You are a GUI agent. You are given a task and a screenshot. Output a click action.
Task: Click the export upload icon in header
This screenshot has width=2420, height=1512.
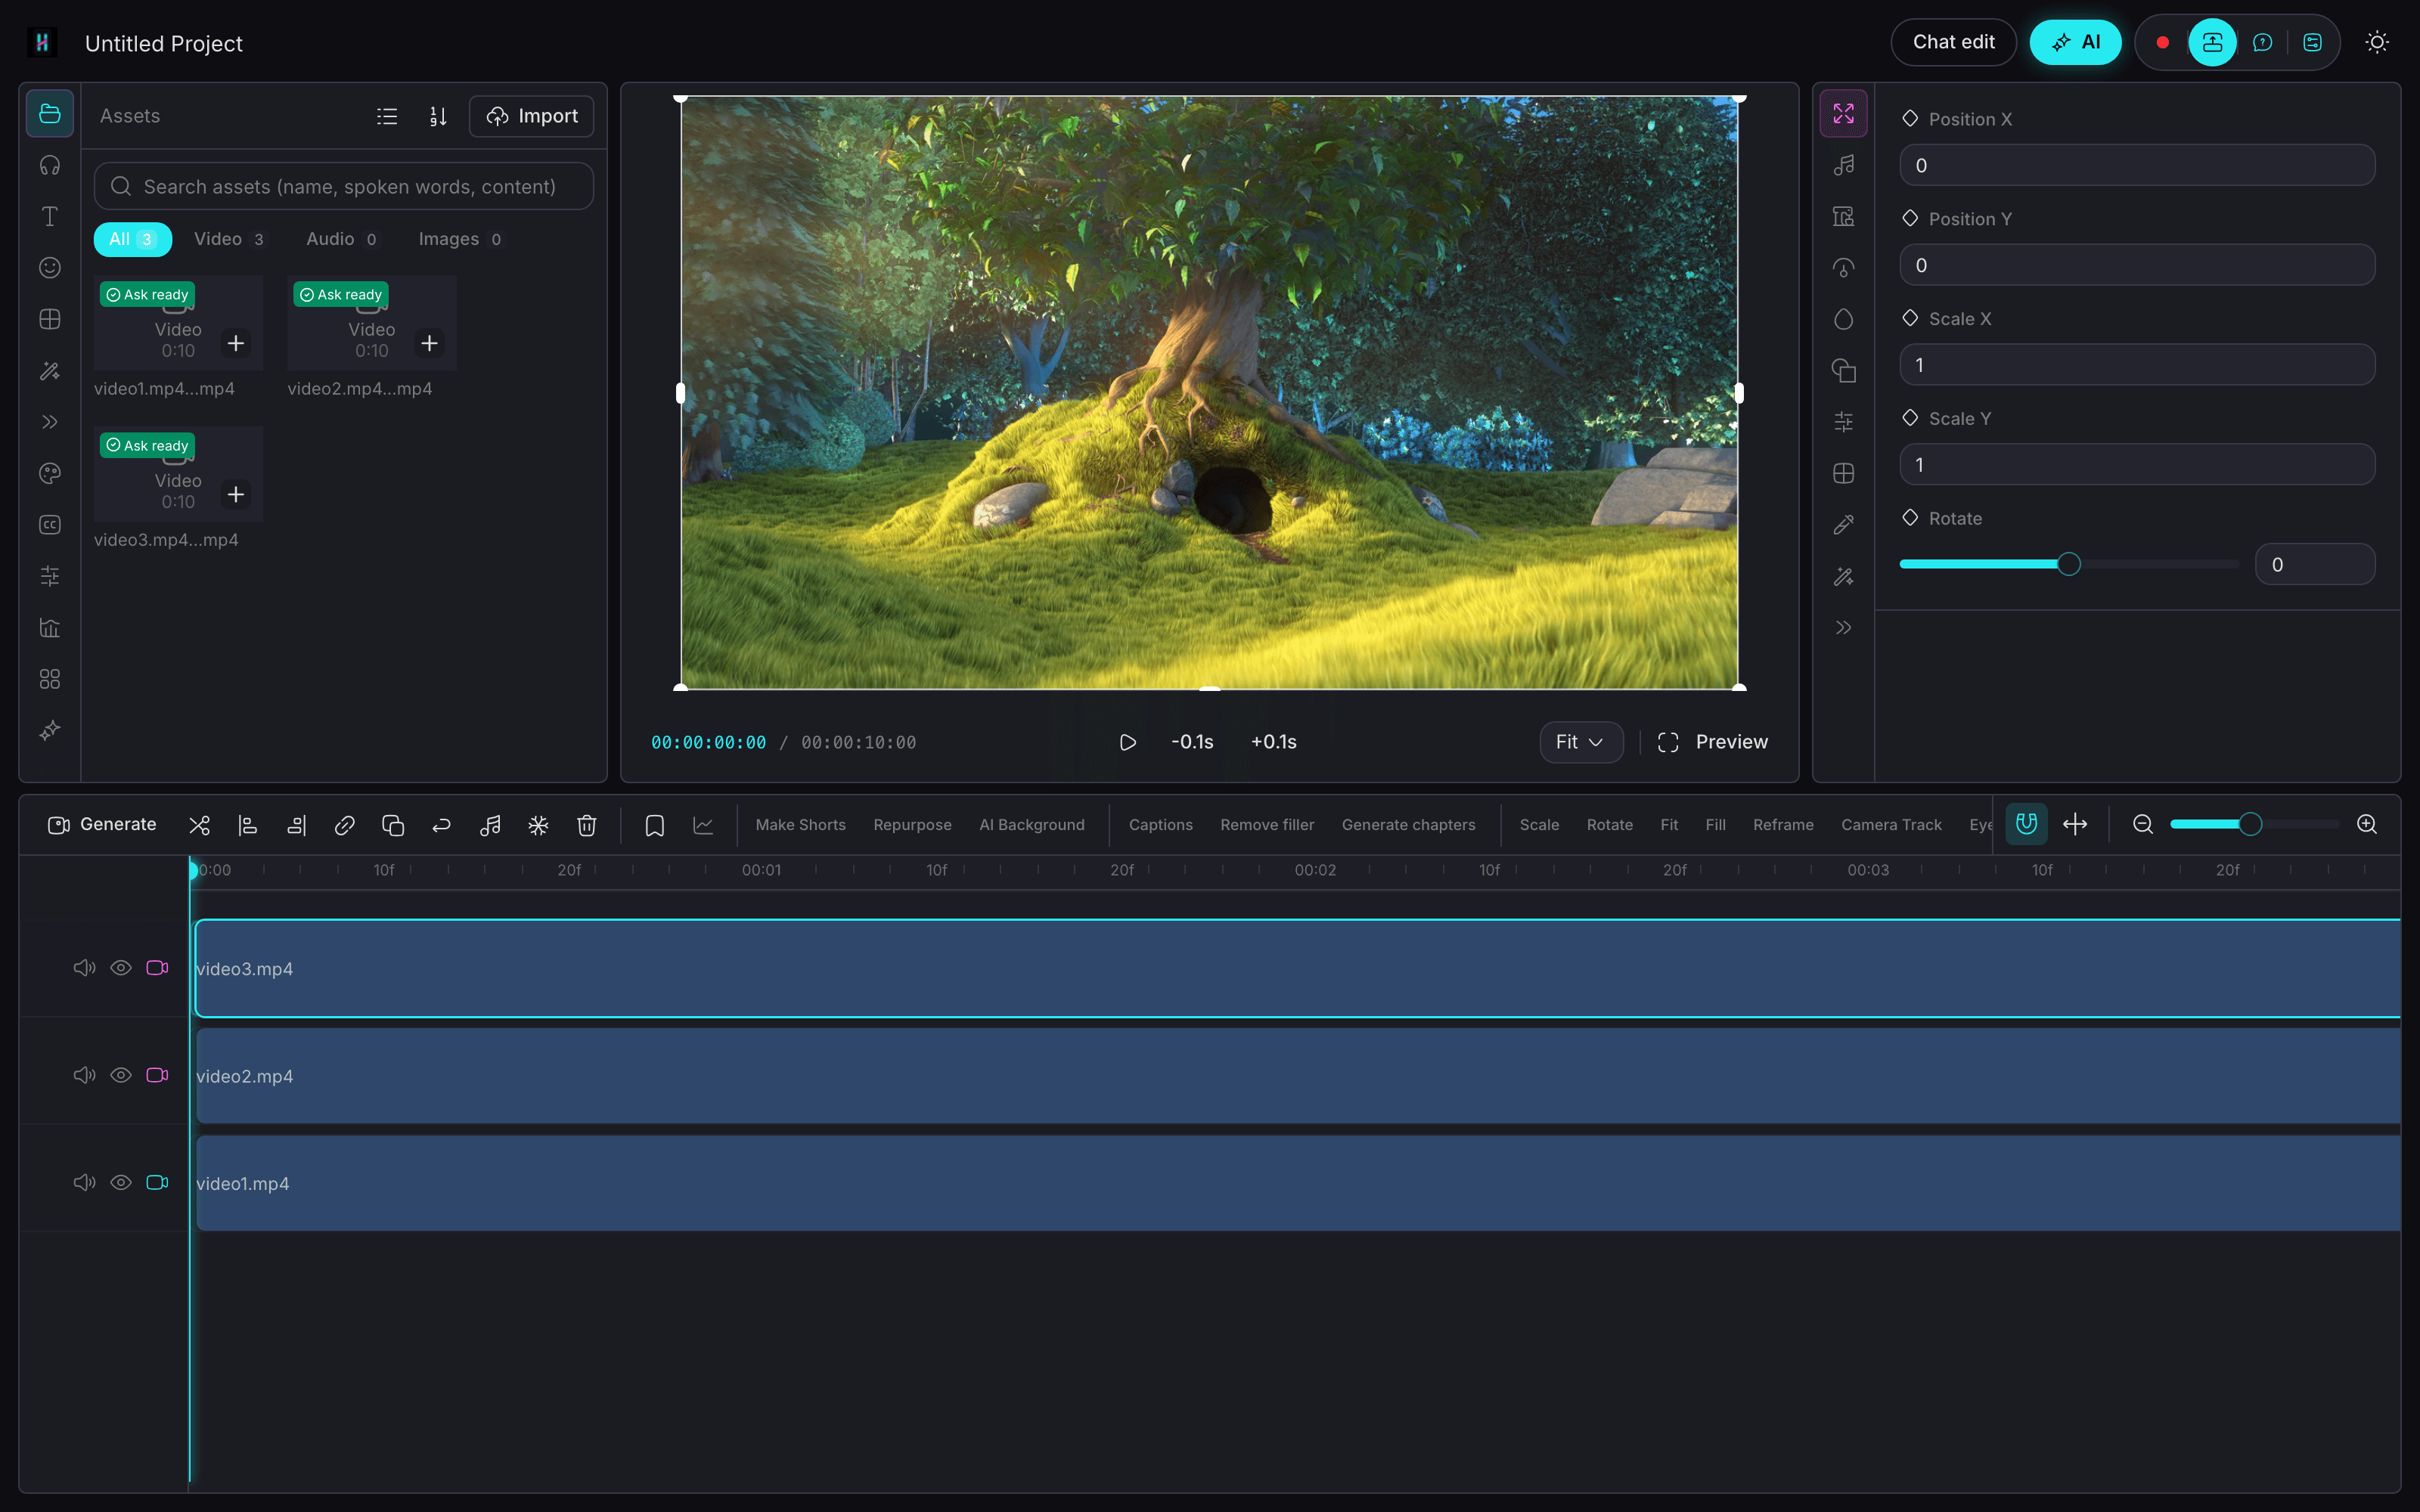2212,42
